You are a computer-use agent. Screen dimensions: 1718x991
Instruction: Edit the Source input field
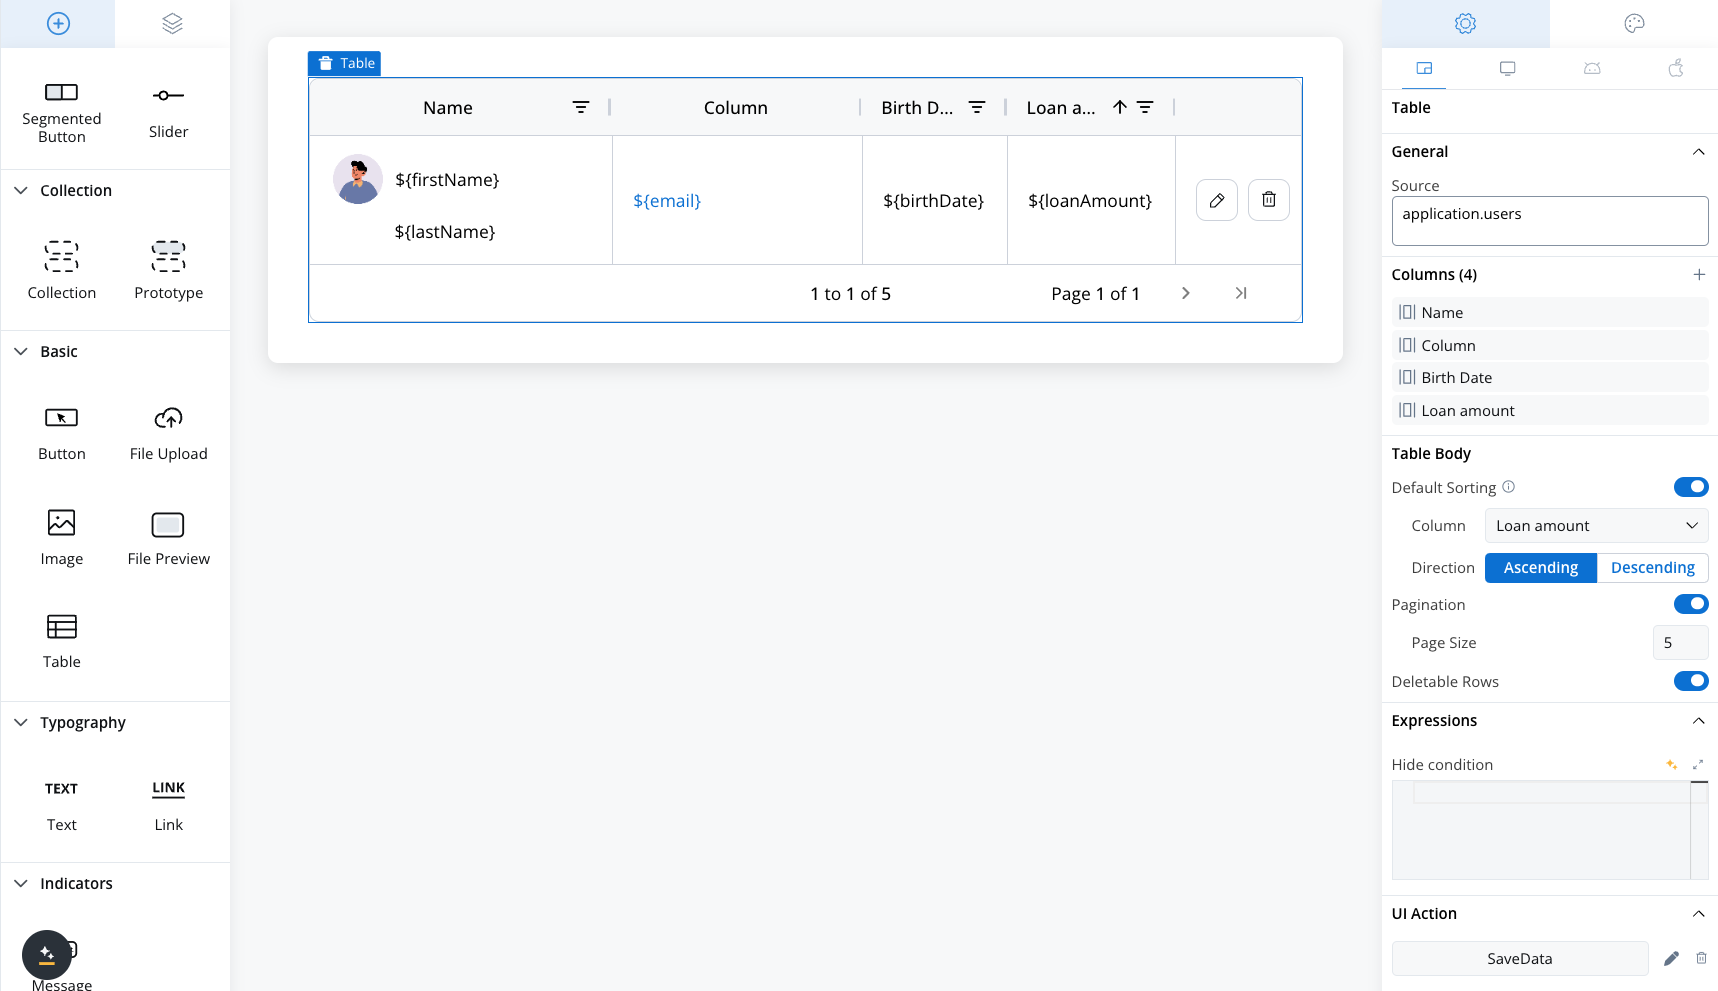click(x=1550, y=221)
